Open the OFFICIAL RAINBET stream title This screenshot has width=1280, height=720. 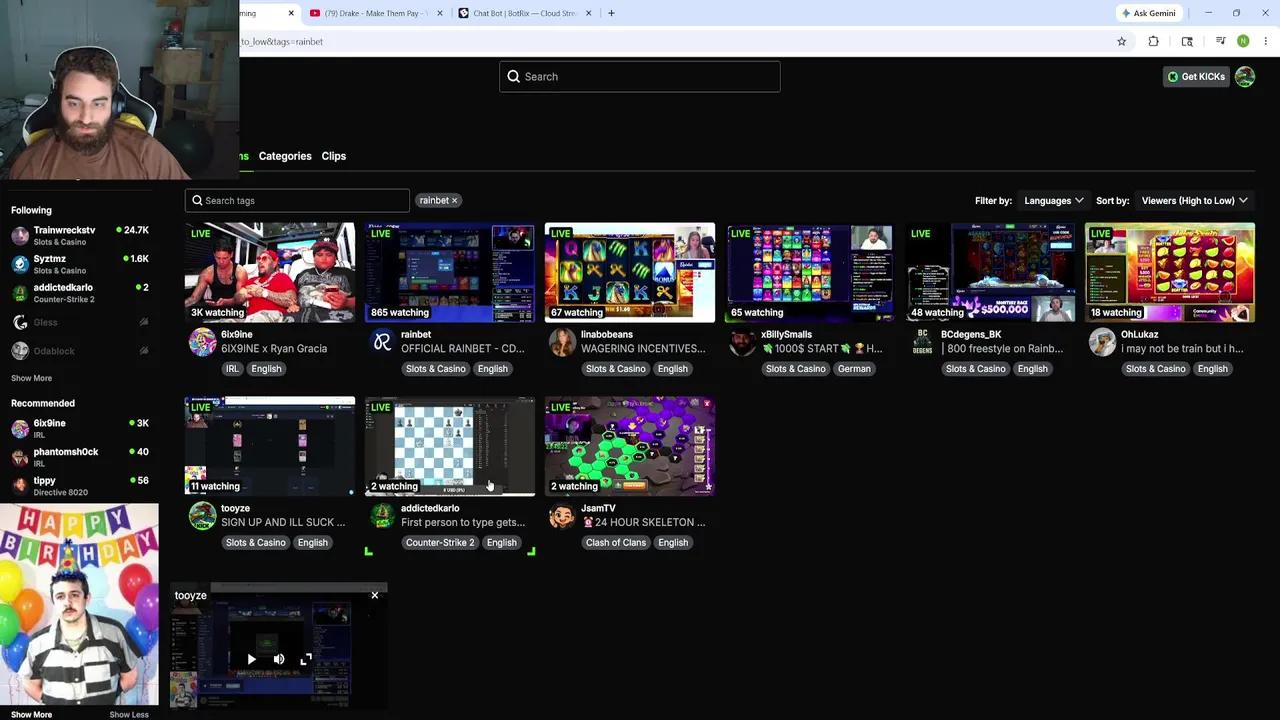462,349
